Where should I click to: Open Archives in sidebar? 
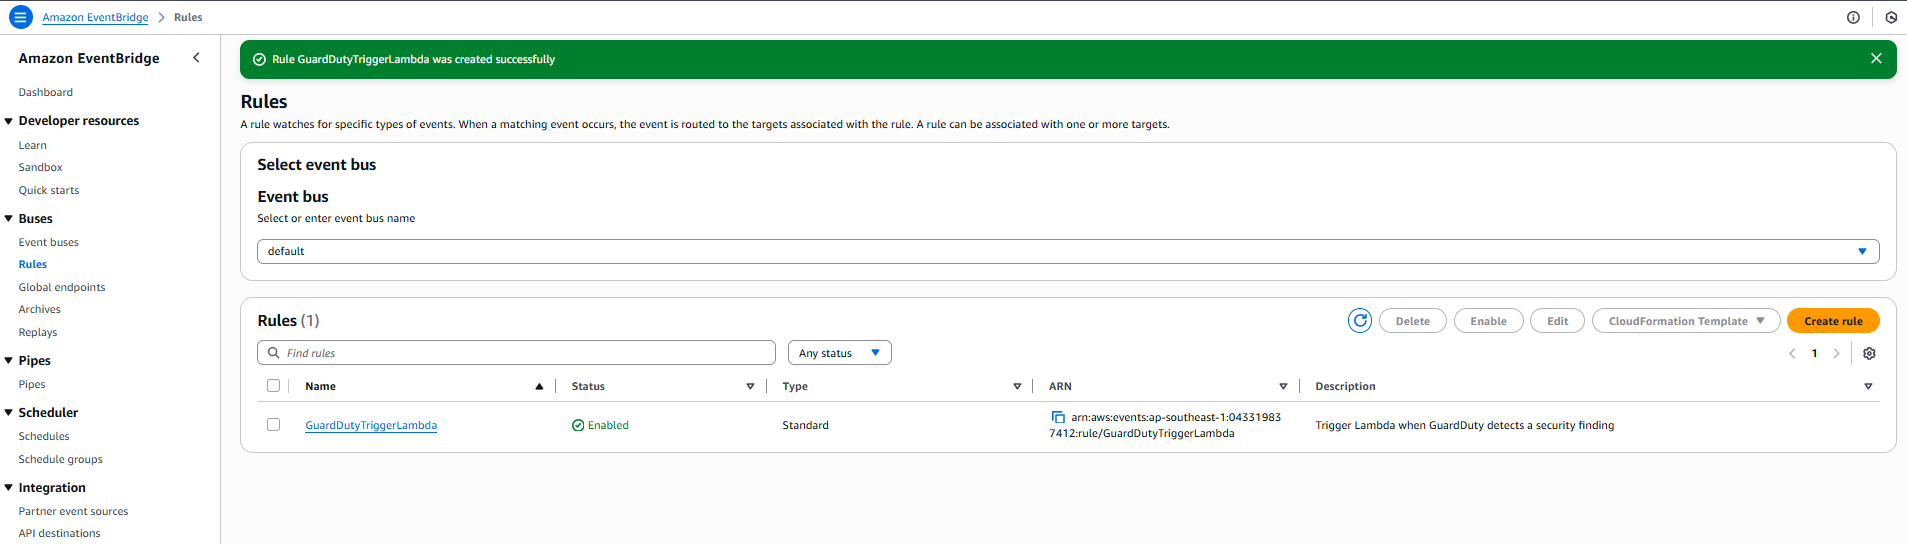(x=39, y=309)
